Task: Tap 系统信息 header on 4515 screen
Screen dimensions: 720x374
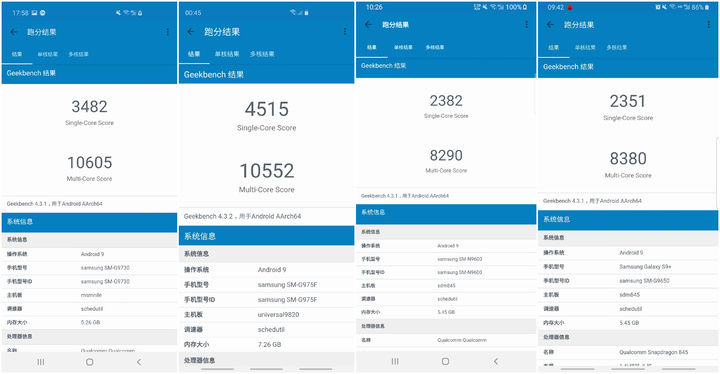Action: pos(266,236)
